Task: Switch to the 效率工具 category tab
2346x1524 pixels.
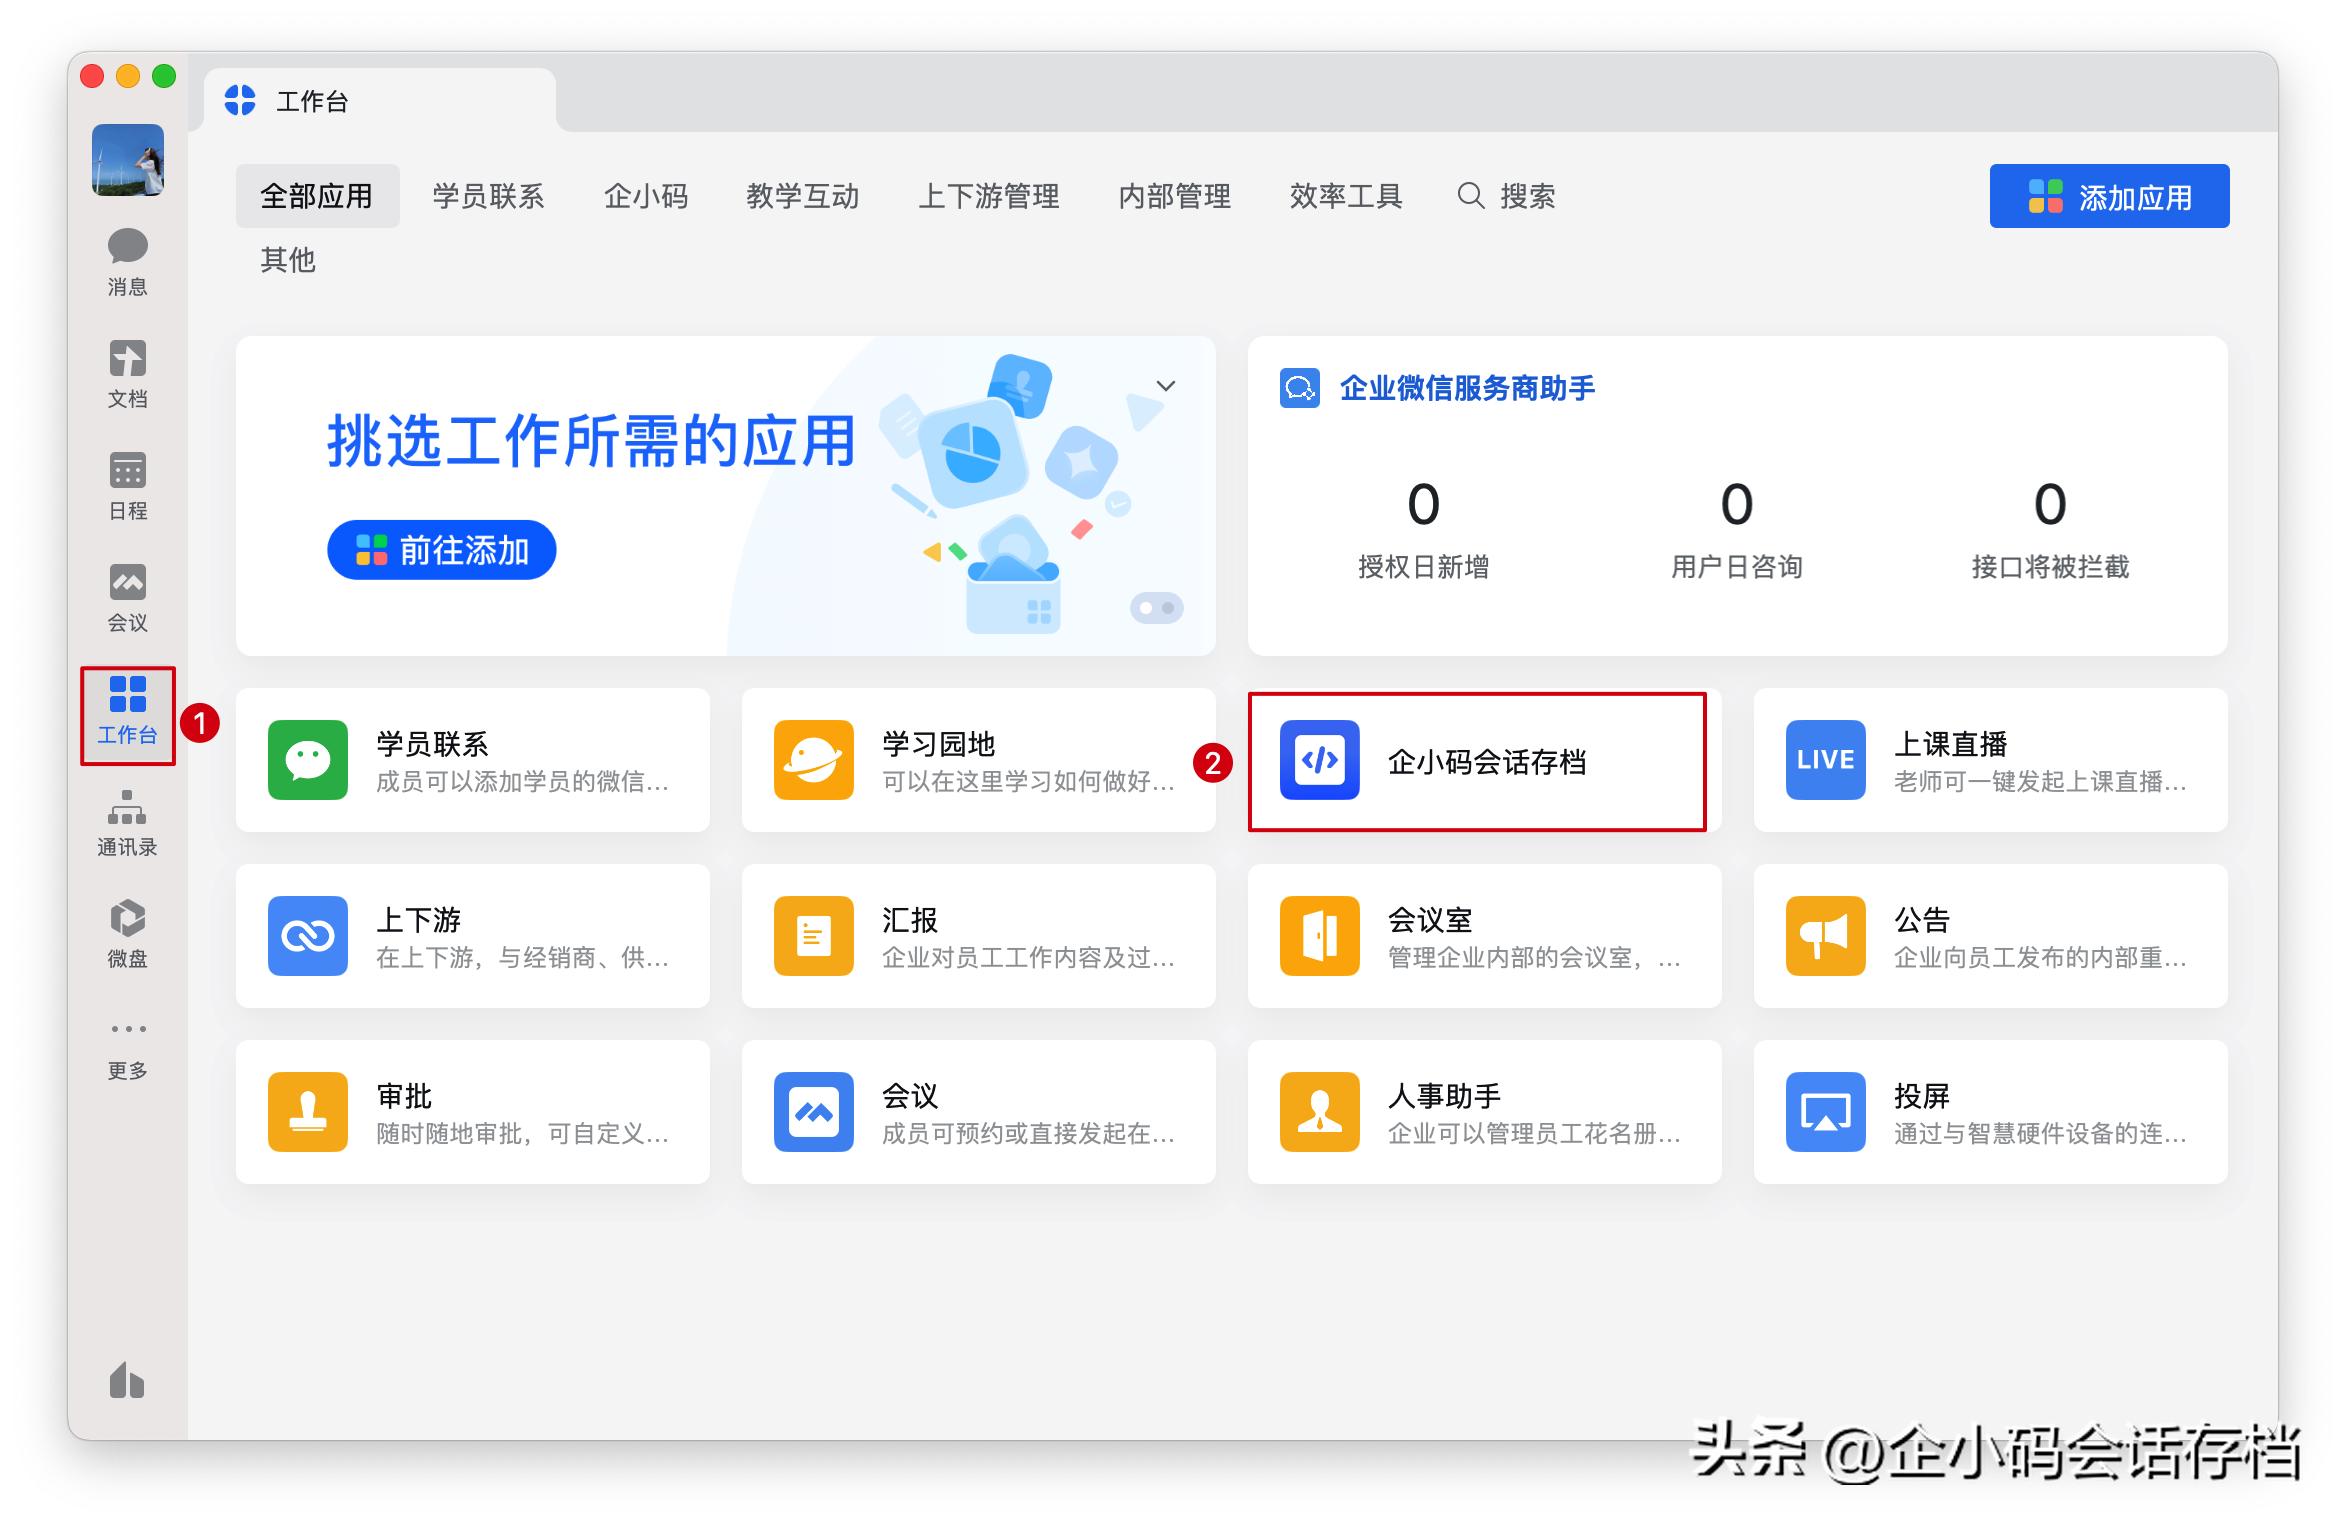Action: 1345,196
